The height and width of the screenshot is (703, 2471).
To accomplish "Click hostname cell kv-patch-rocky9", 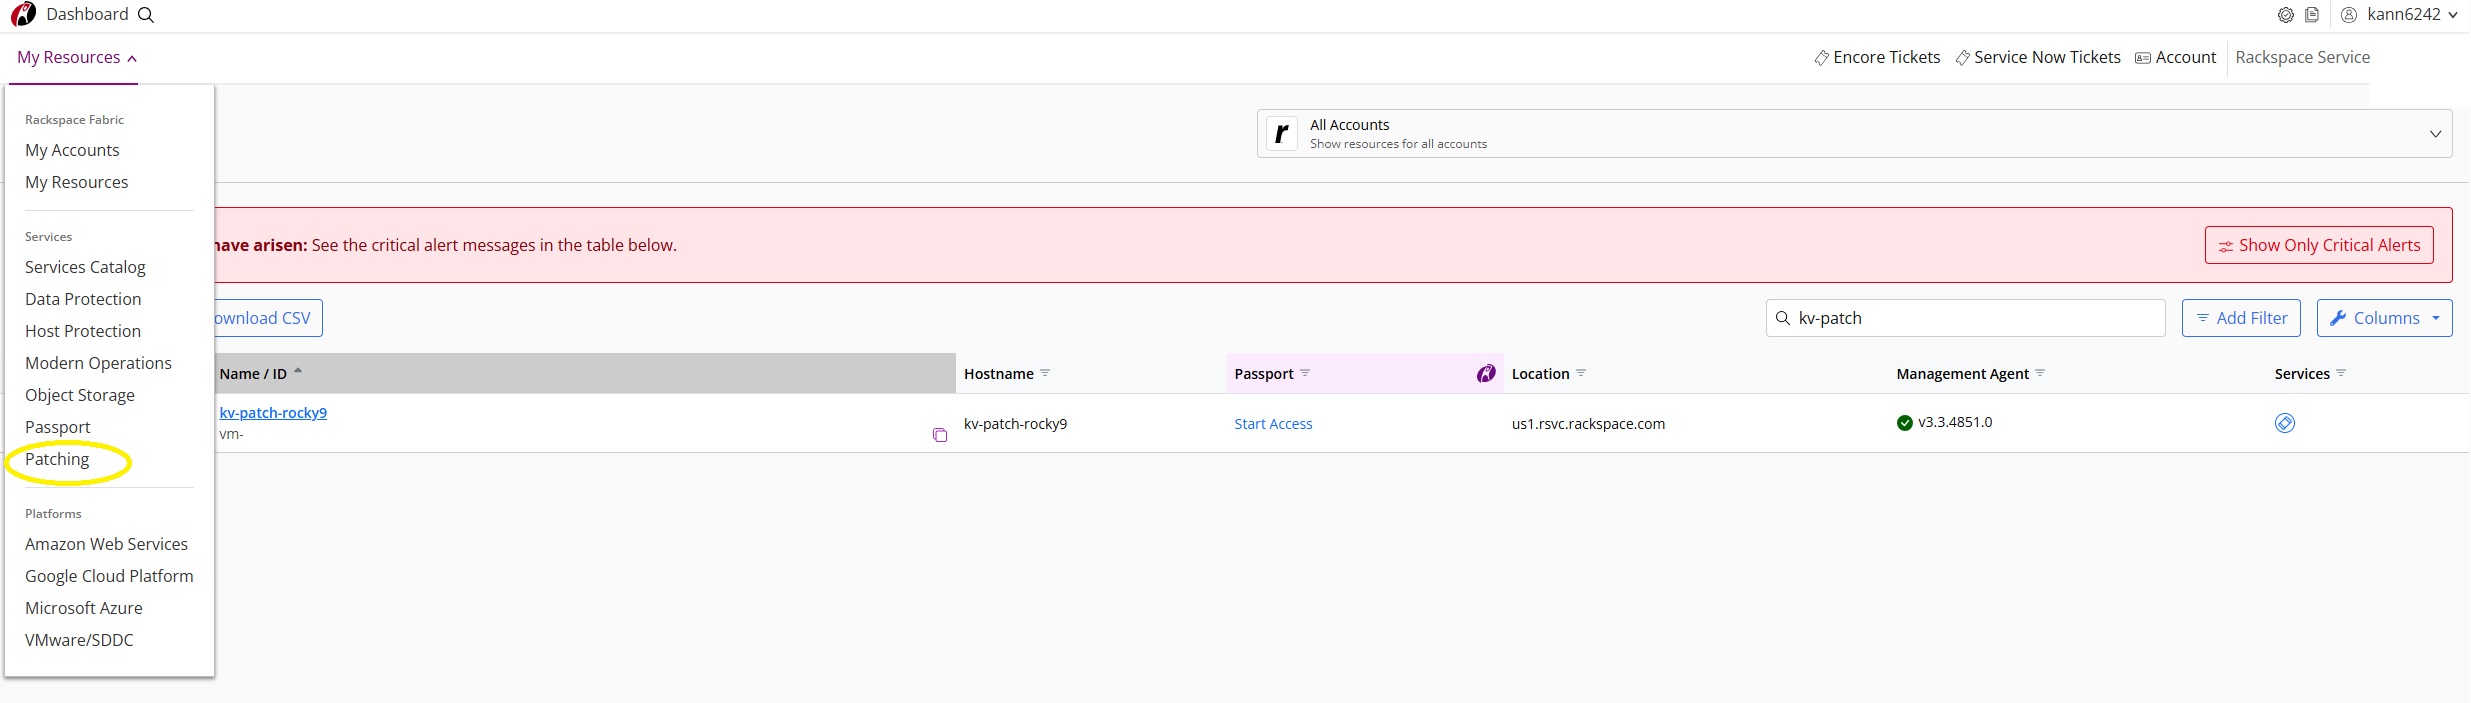I will [1015, 424].
